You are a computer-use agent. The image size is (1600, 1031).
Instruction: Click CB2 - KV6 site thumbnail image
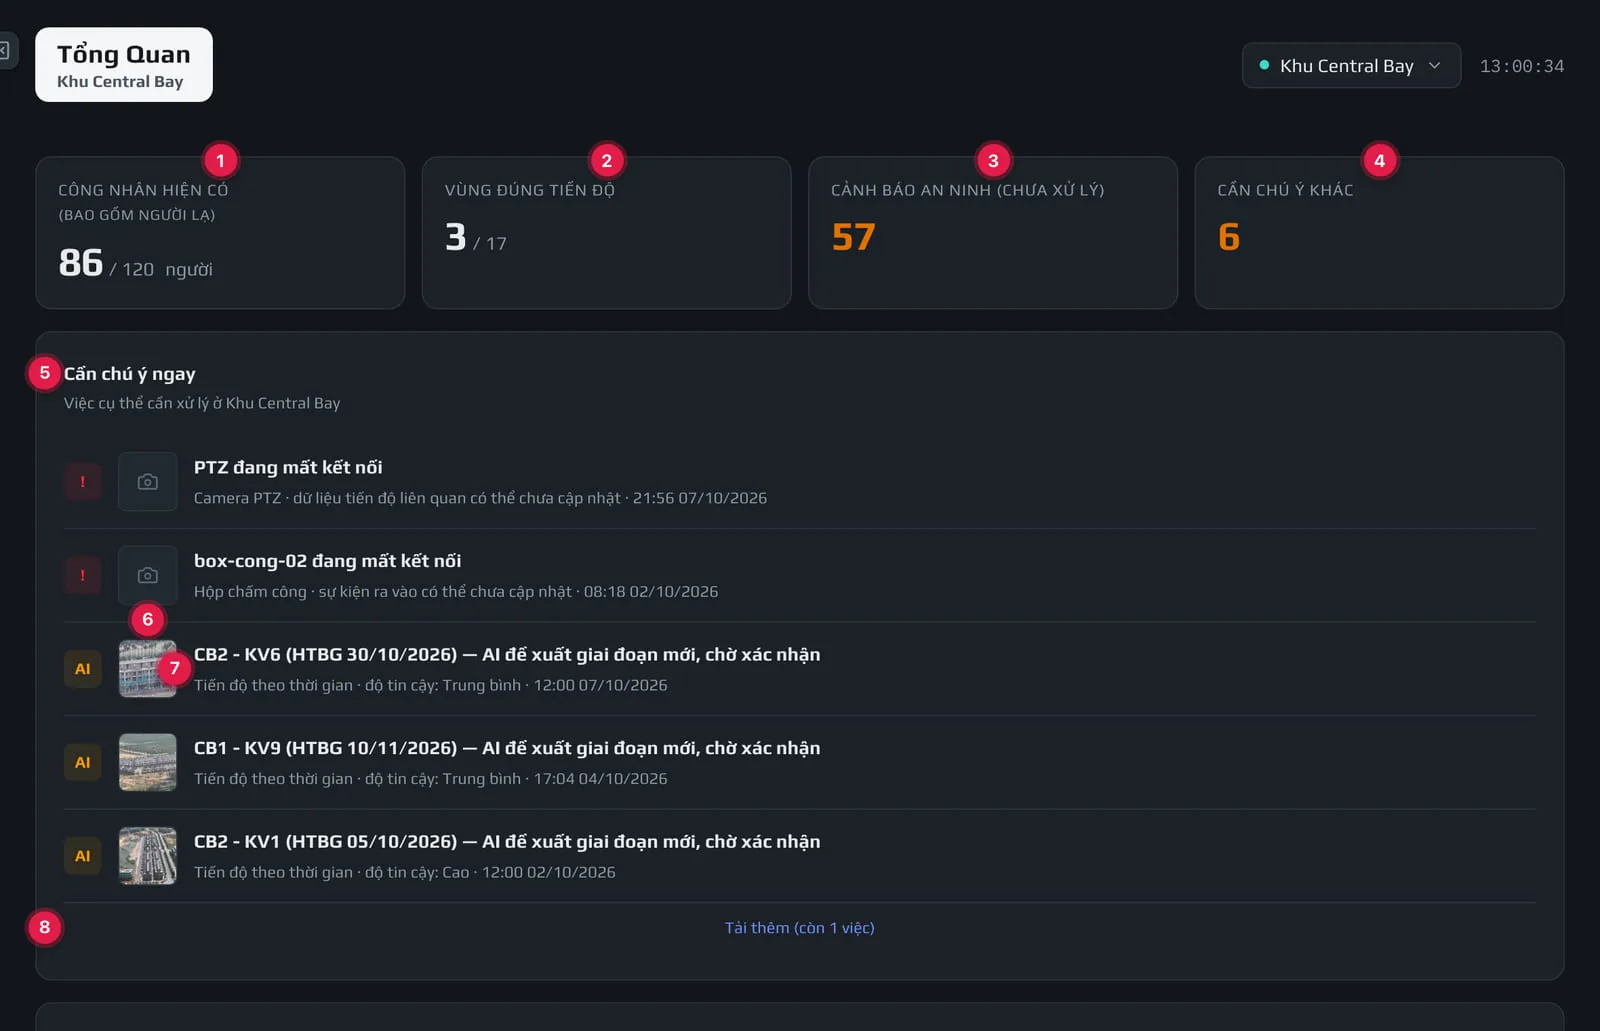(x=148, y=669)
